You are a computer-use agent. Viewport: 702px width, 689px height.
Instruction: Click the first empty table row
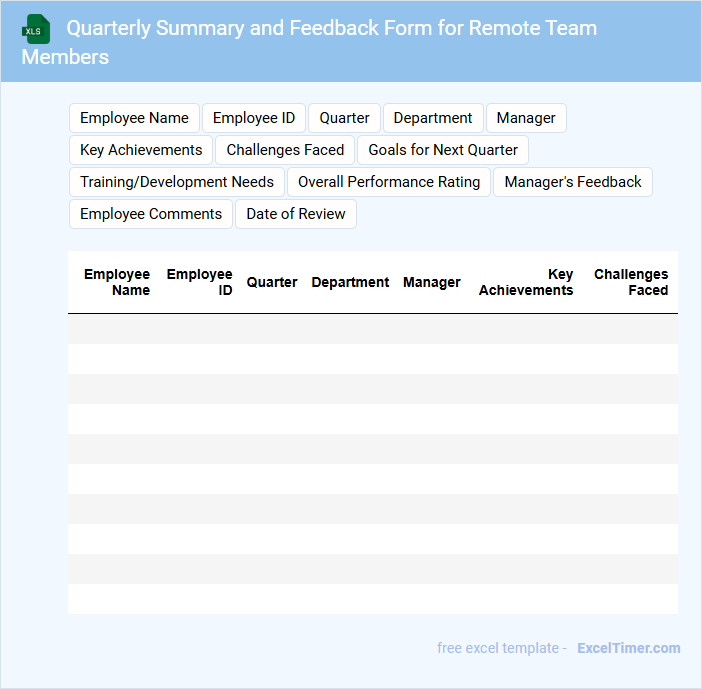(373, 329)
